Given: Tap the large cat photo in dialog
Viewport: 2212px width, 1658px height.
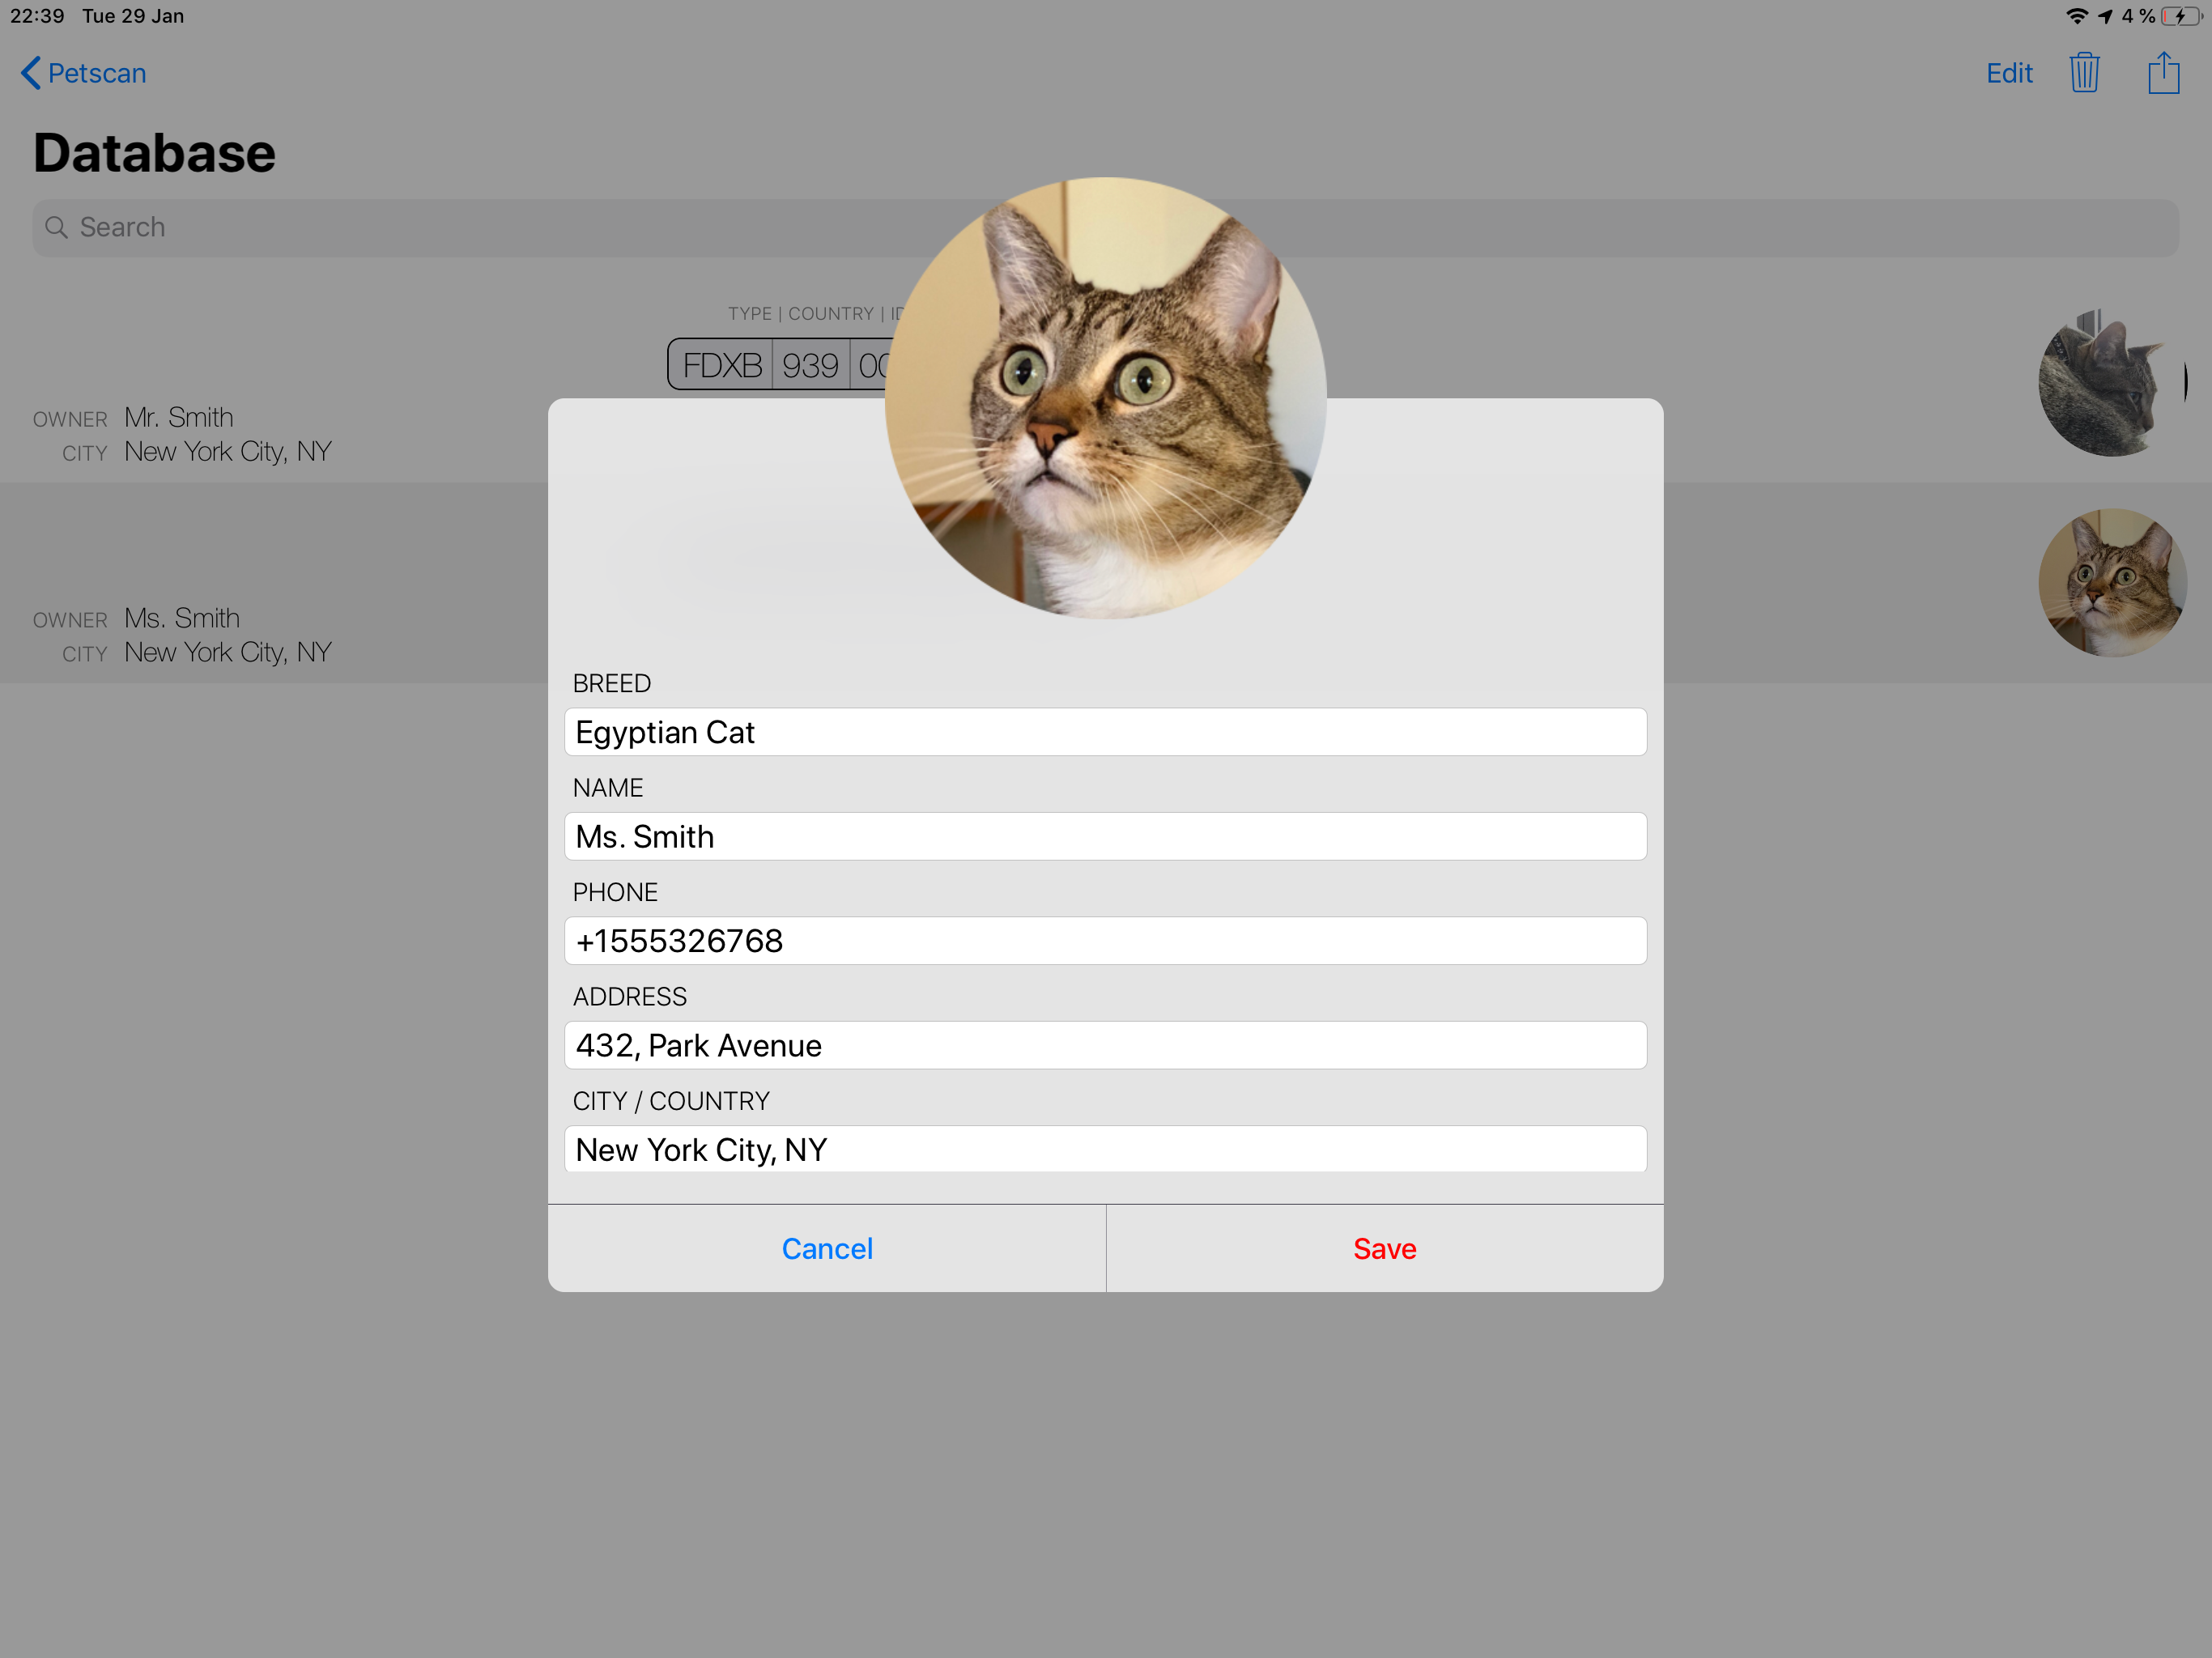Looking at the screenshot, I should coord(1105,398).
